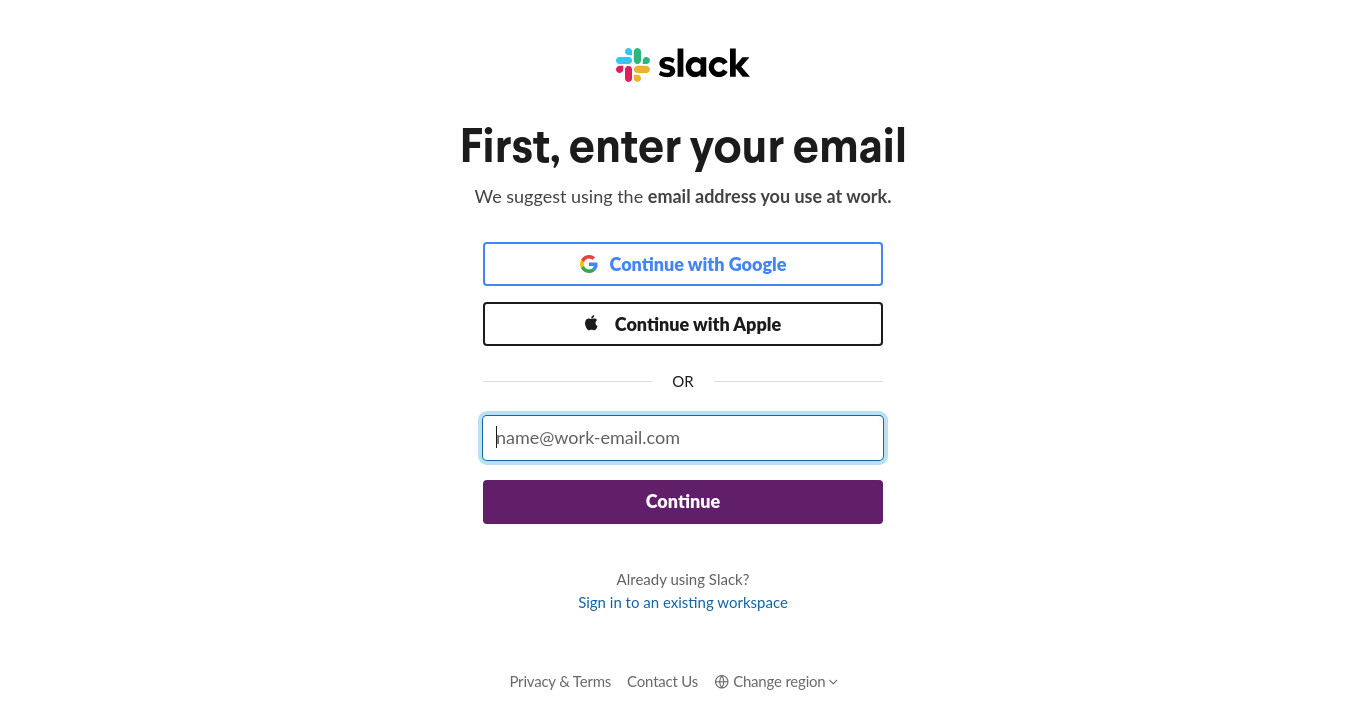1366x728 pixels.
Task: Choose Continue with Google sign-up
Action: [x=683, y=264]
